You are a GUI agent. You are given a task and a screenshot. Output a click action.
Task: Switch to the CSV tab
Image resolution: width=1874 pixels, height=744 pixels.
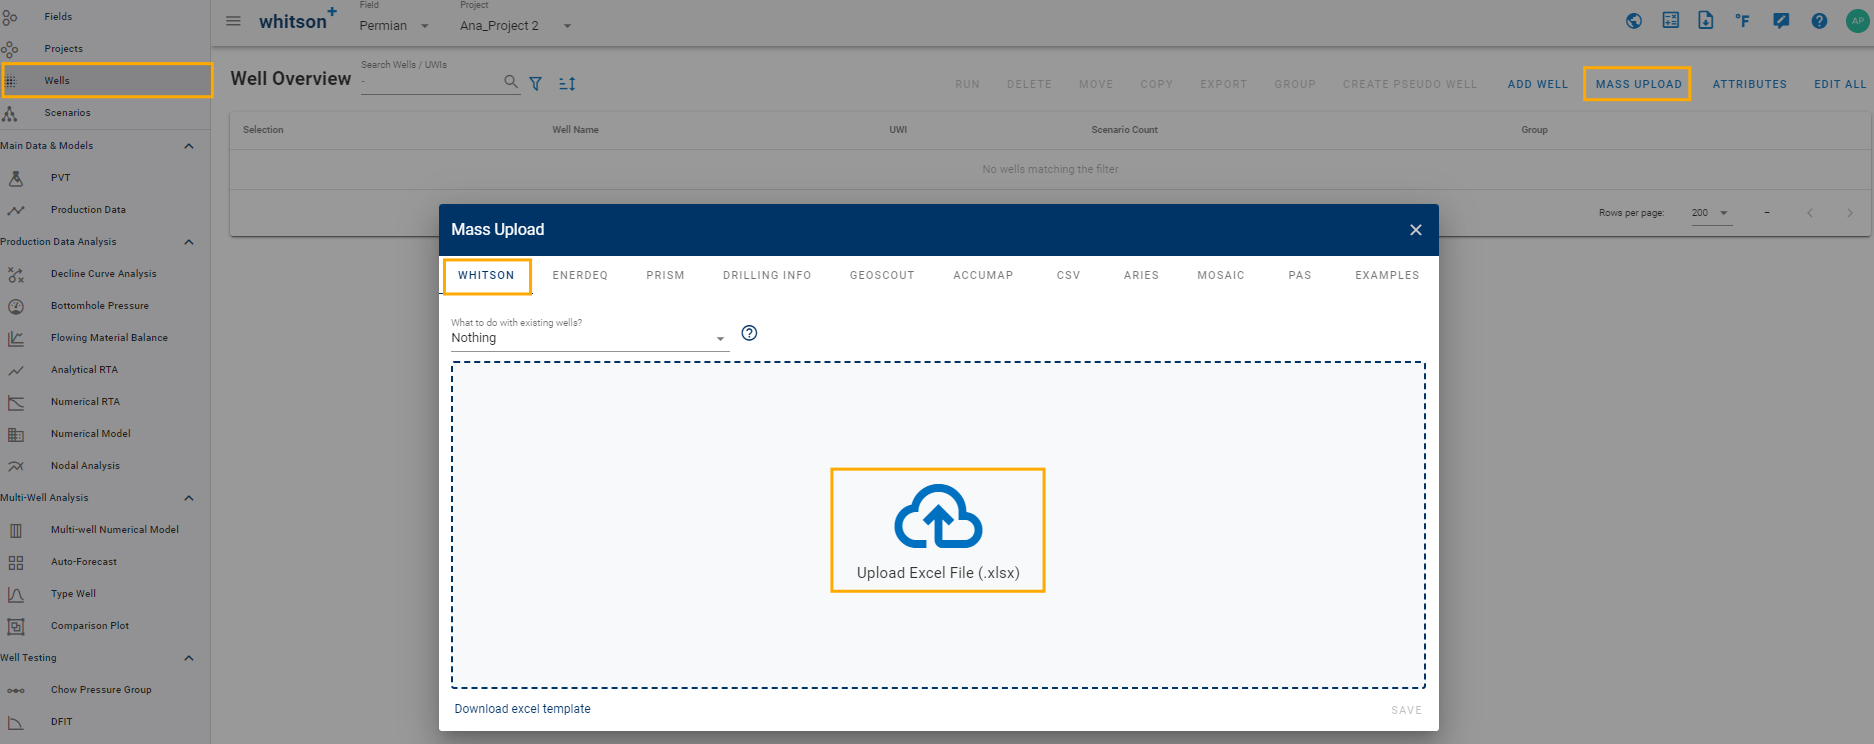[x=1068, y=275]
